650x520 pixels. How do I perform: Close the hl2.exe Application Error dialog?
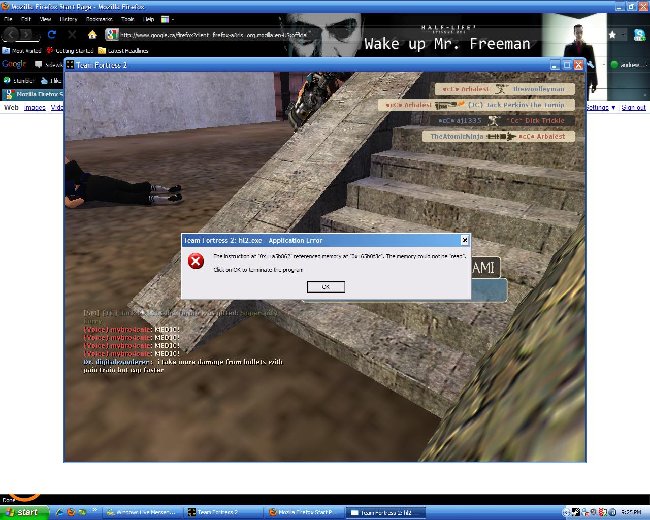pos(465,240)
